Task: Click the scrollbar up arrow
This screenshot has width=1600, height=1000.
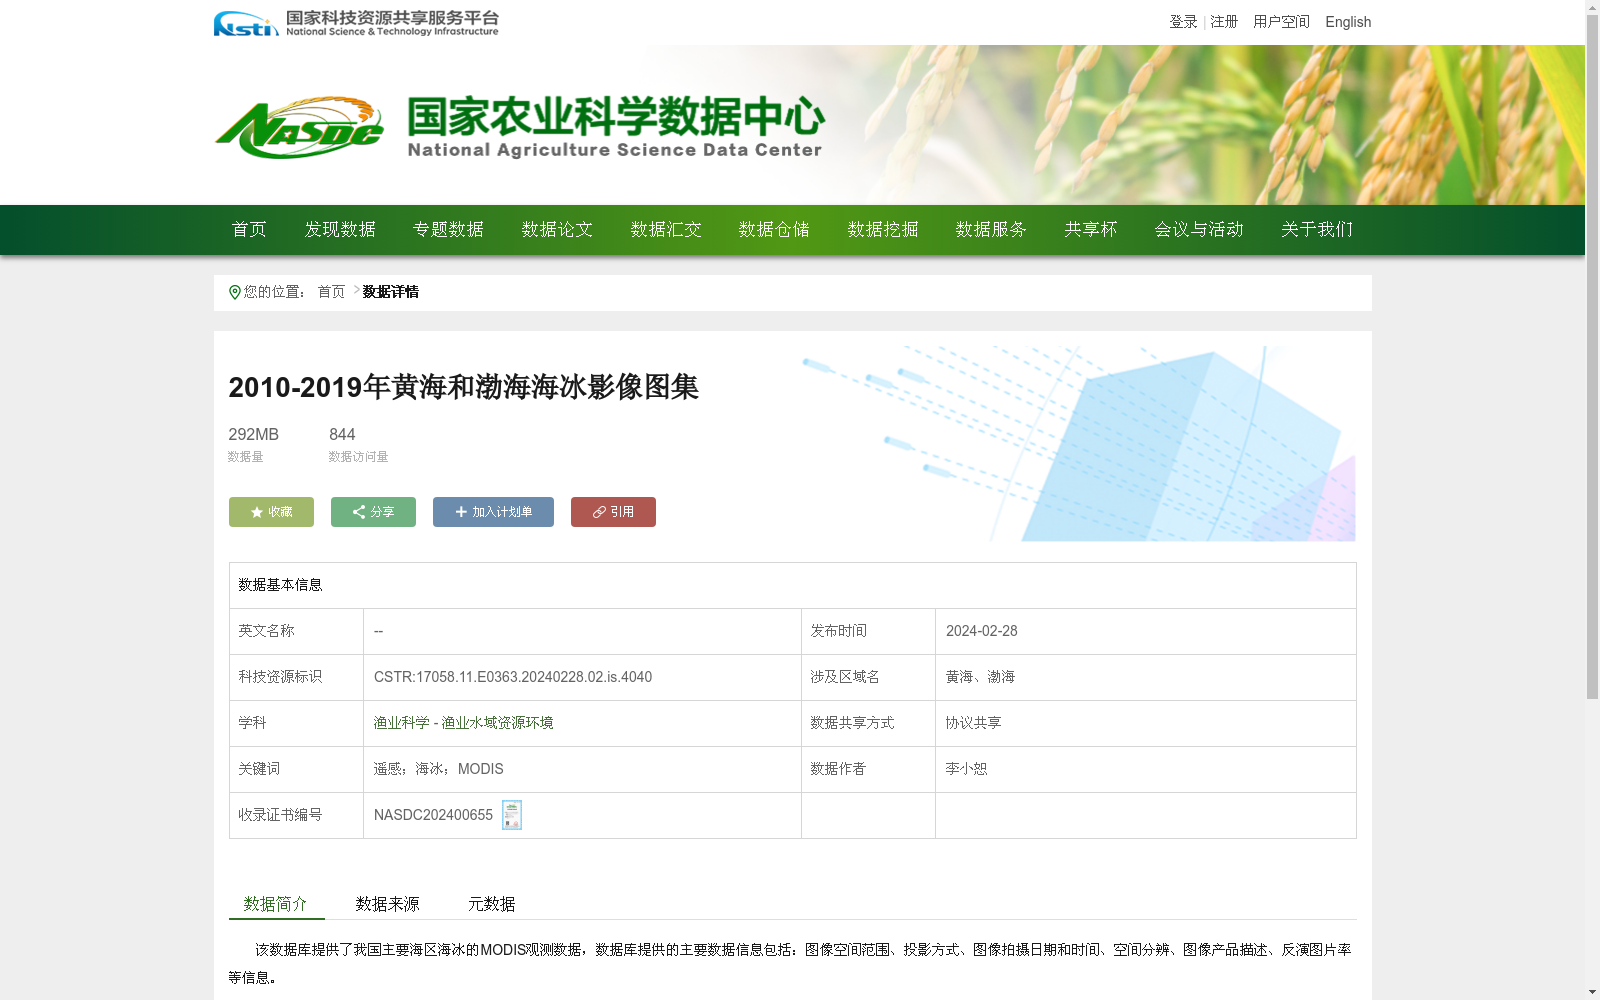Action: 1592,7
